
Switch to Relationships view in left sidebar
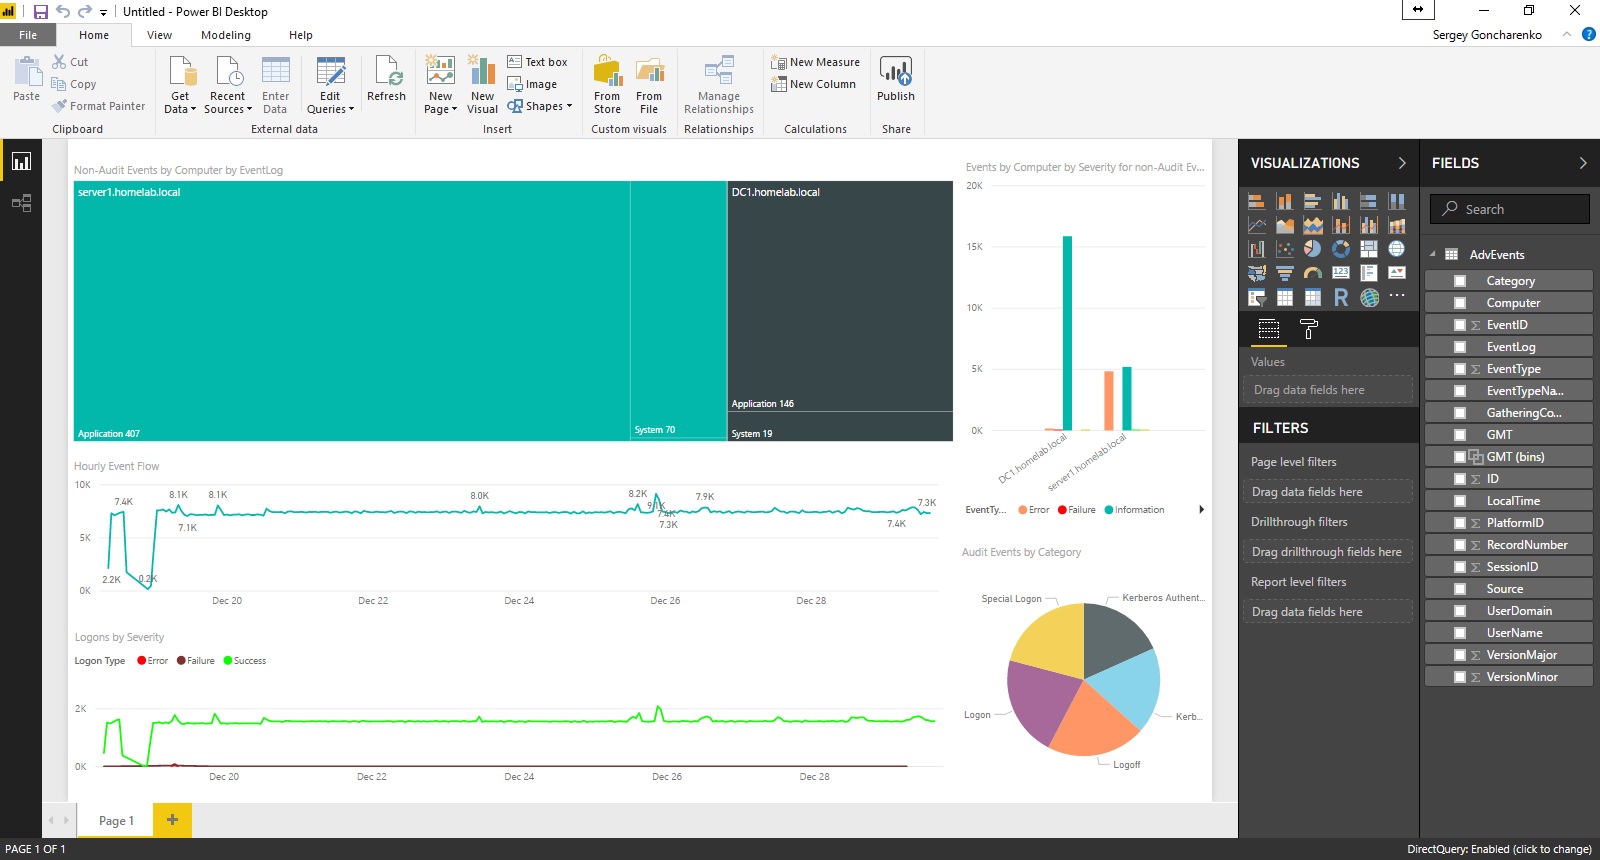21,203
